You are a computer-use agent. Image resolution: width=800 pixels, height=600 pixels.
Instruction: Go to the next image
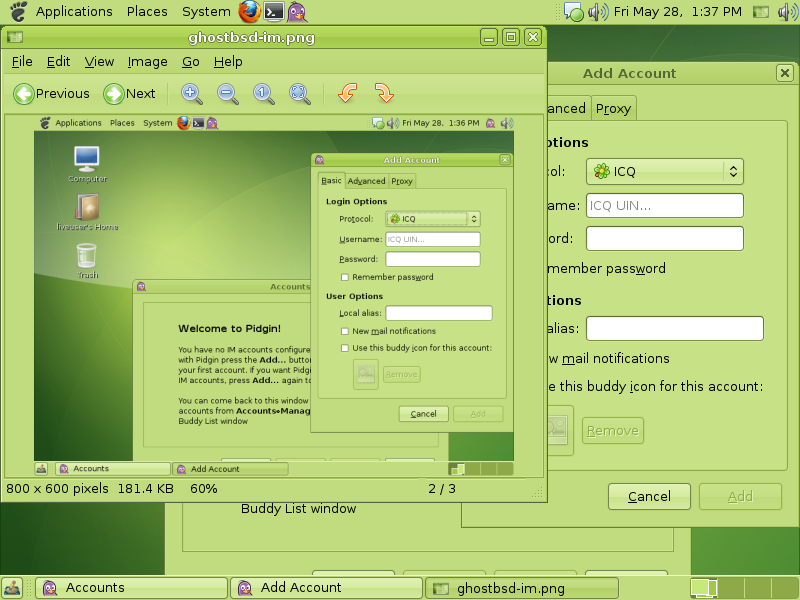tap(130, 94)
